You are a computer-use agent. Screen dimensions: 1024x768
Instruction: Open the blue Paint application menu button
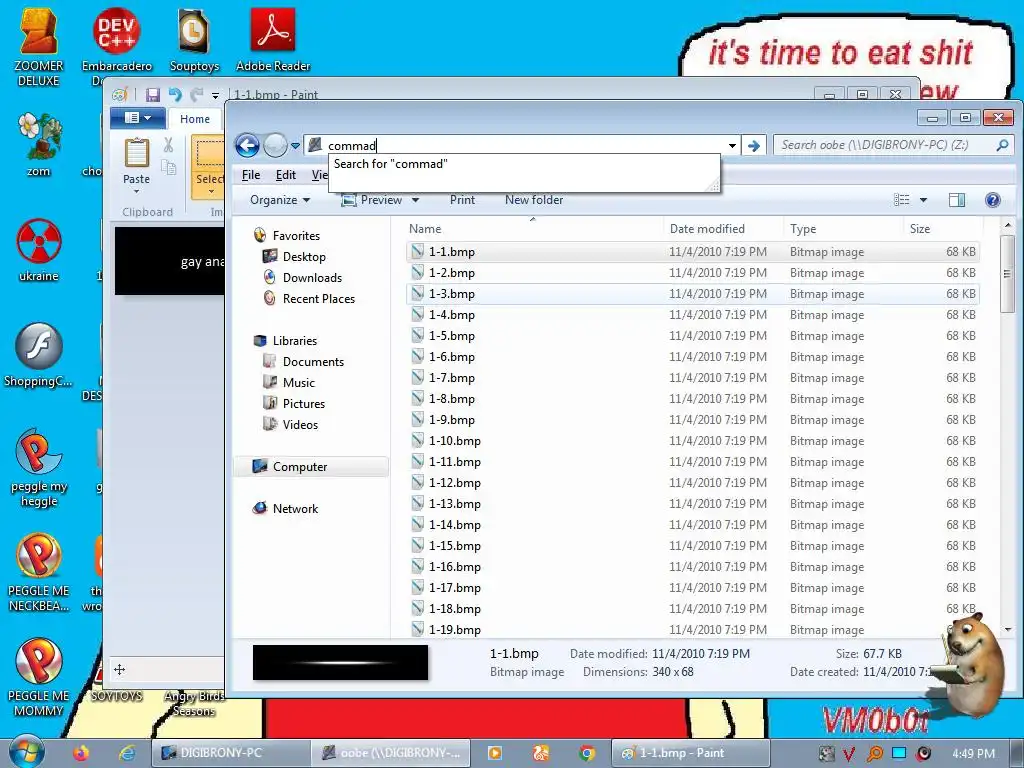137,118
